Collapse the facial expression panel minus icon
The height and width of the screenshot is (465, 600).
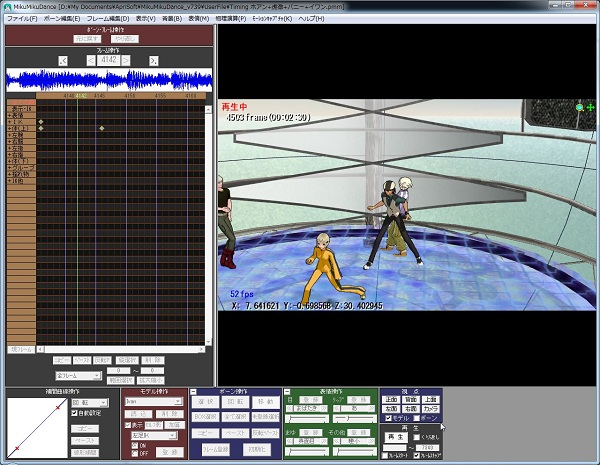(x=287, y=392)
